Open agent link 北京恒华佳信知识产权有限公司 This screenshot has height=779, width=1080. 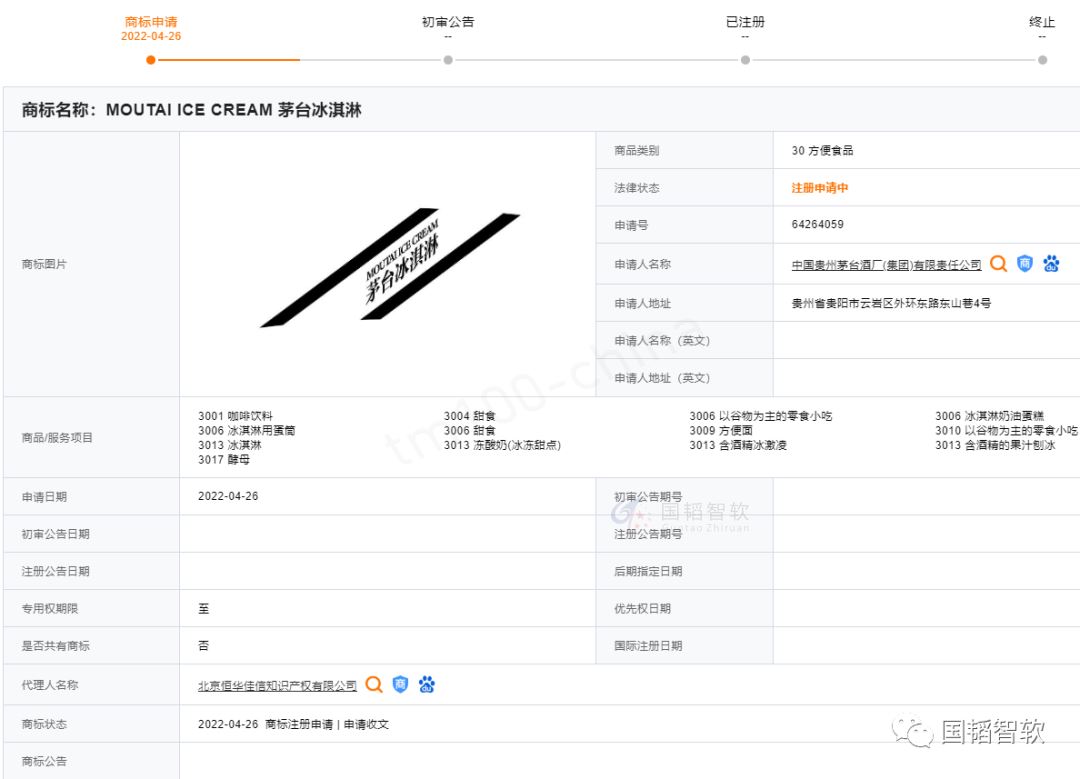pos(277,685)
